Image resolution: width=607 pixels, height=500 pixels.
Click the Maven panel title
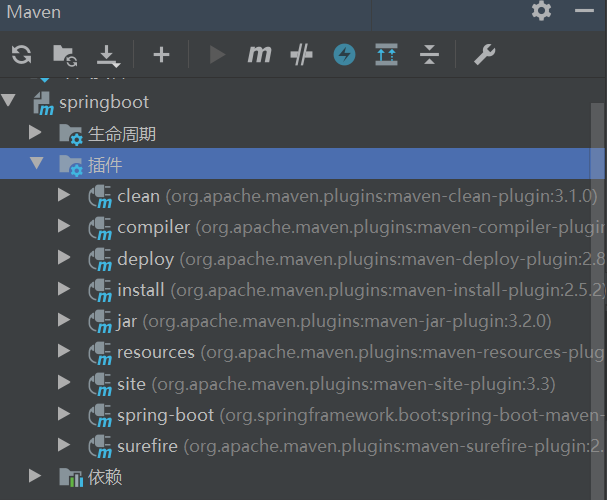[34, 12]
